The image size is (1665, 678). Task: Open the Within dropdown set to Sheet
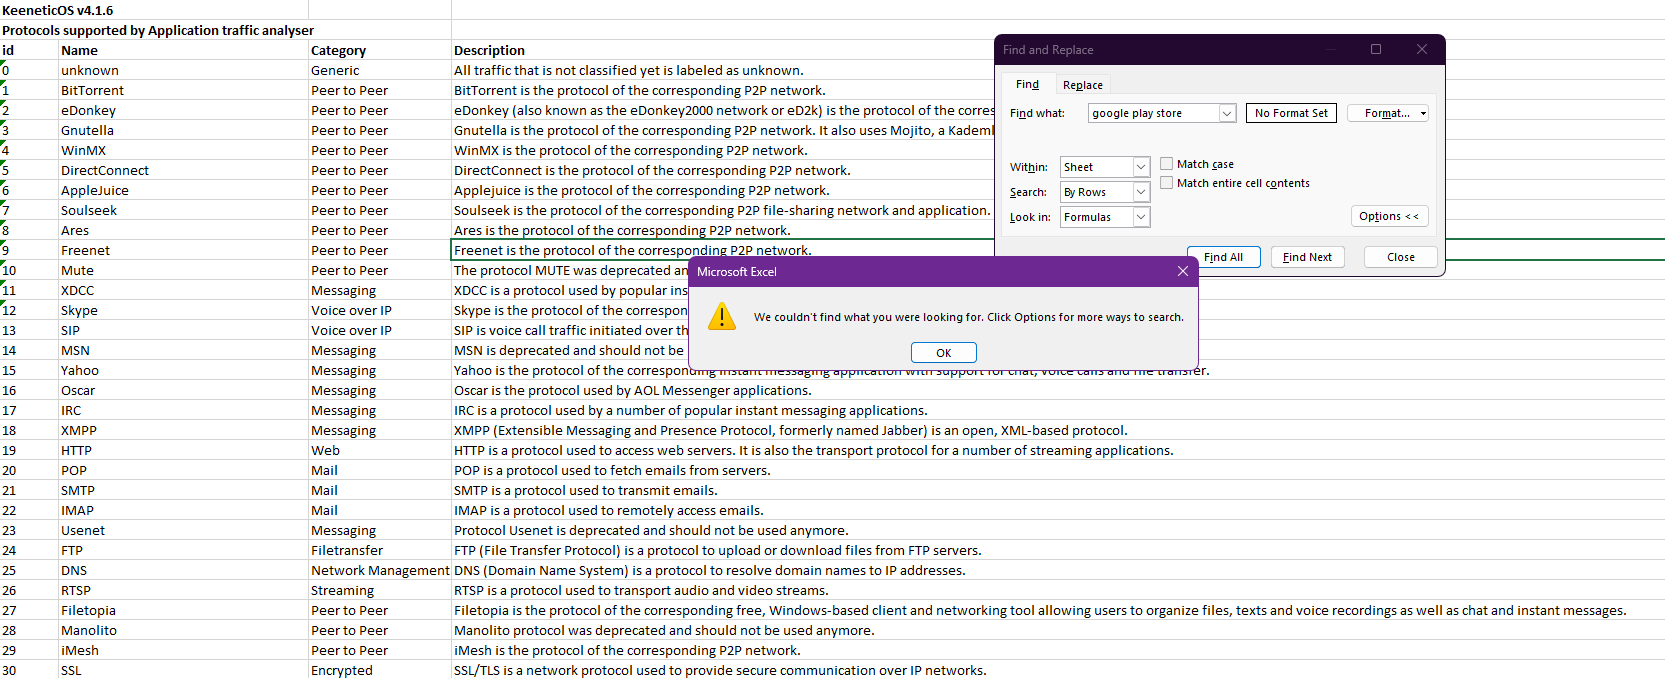coord(1141,167)
